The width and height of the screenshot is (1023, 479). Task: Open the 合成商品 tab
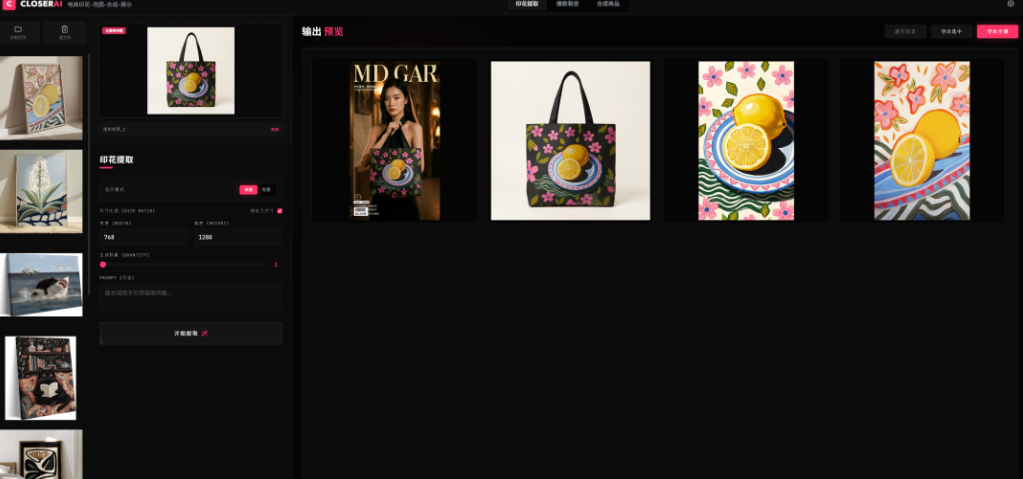[x=608, y=4]
